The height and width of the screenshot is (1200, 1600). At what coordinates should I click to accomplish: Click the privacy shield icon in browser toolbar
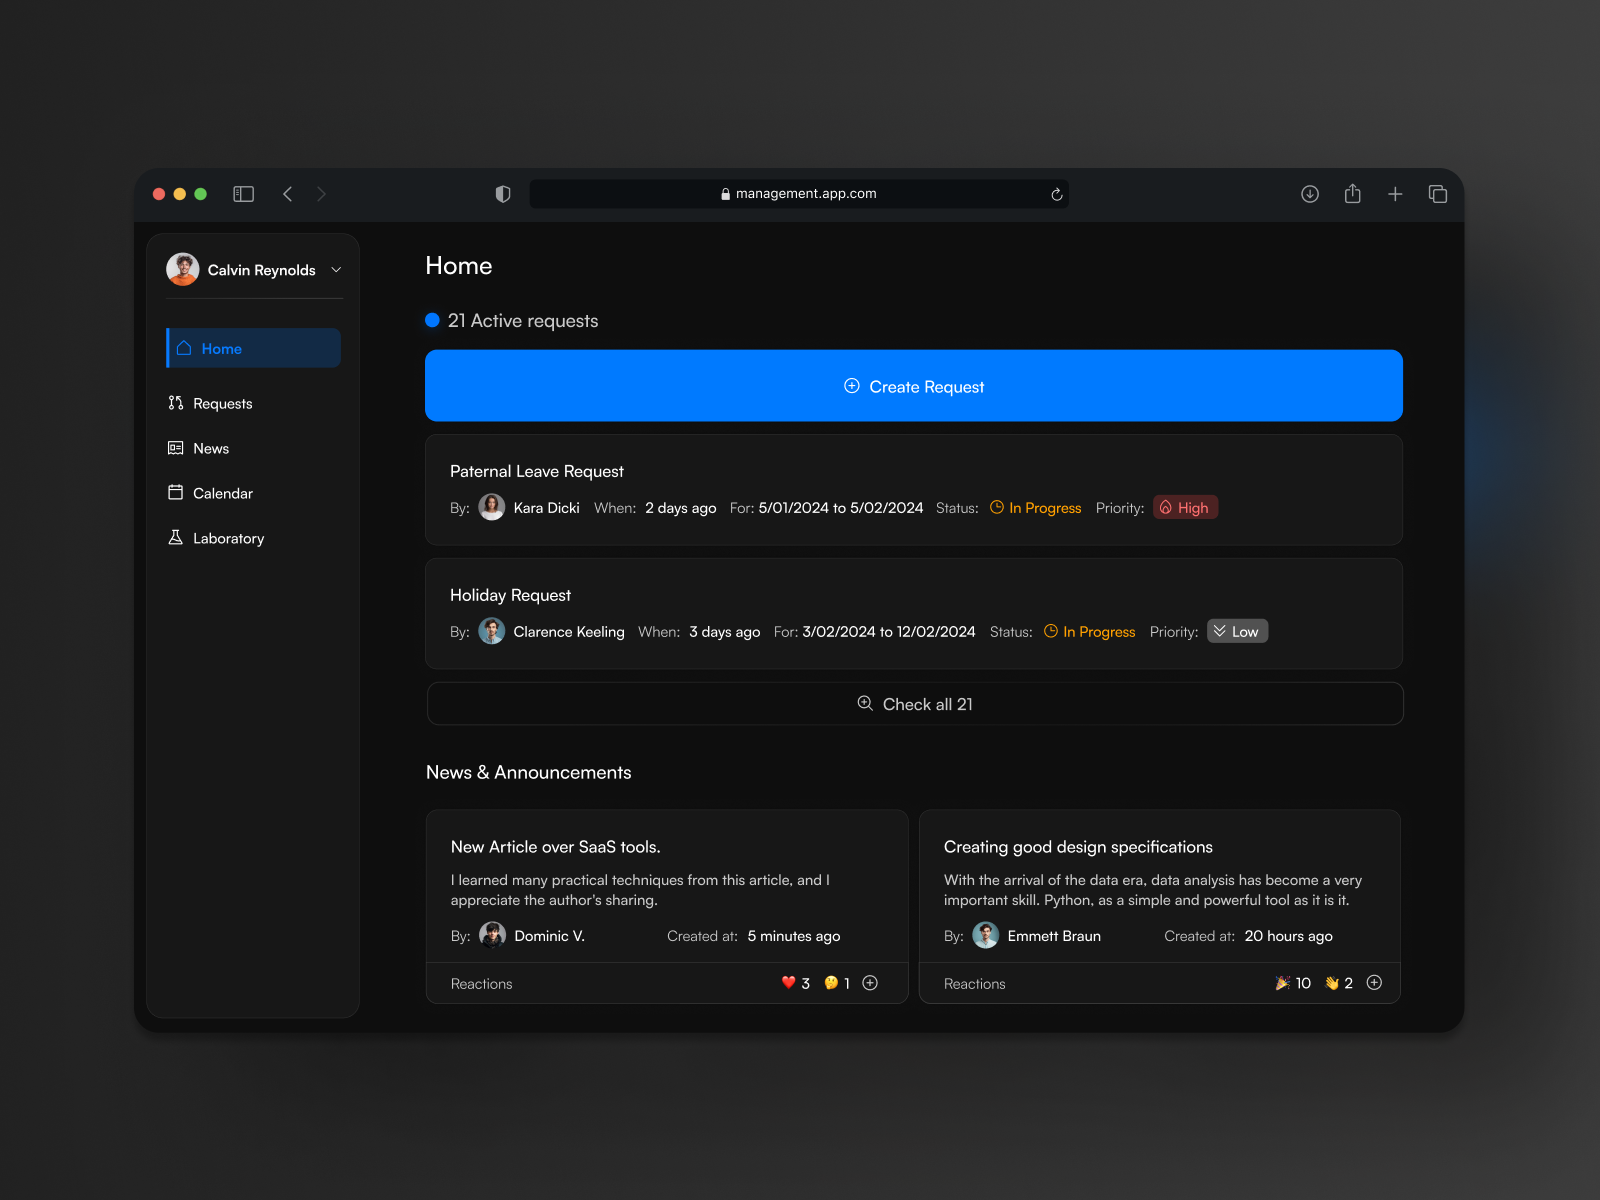pyautogui.click(x=503, y=193)
